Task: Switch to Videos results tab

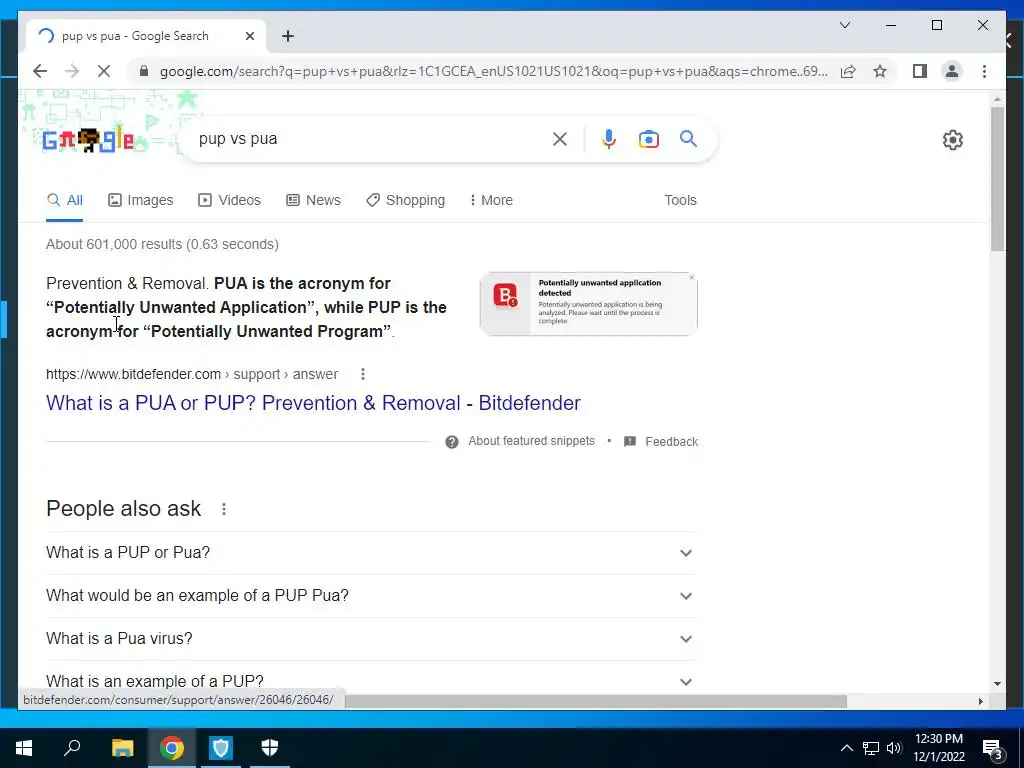Action: pyautogui.click(x=229, y=200)
